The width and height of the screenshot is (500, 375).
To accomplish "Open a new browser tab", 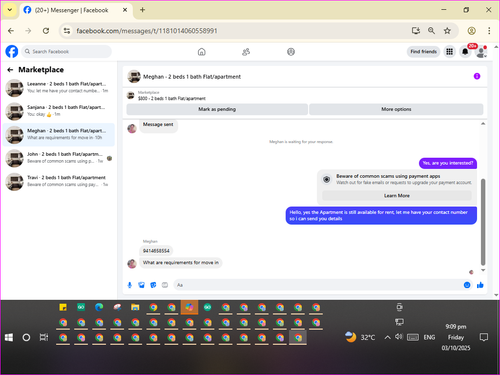I will pos(142,10).
